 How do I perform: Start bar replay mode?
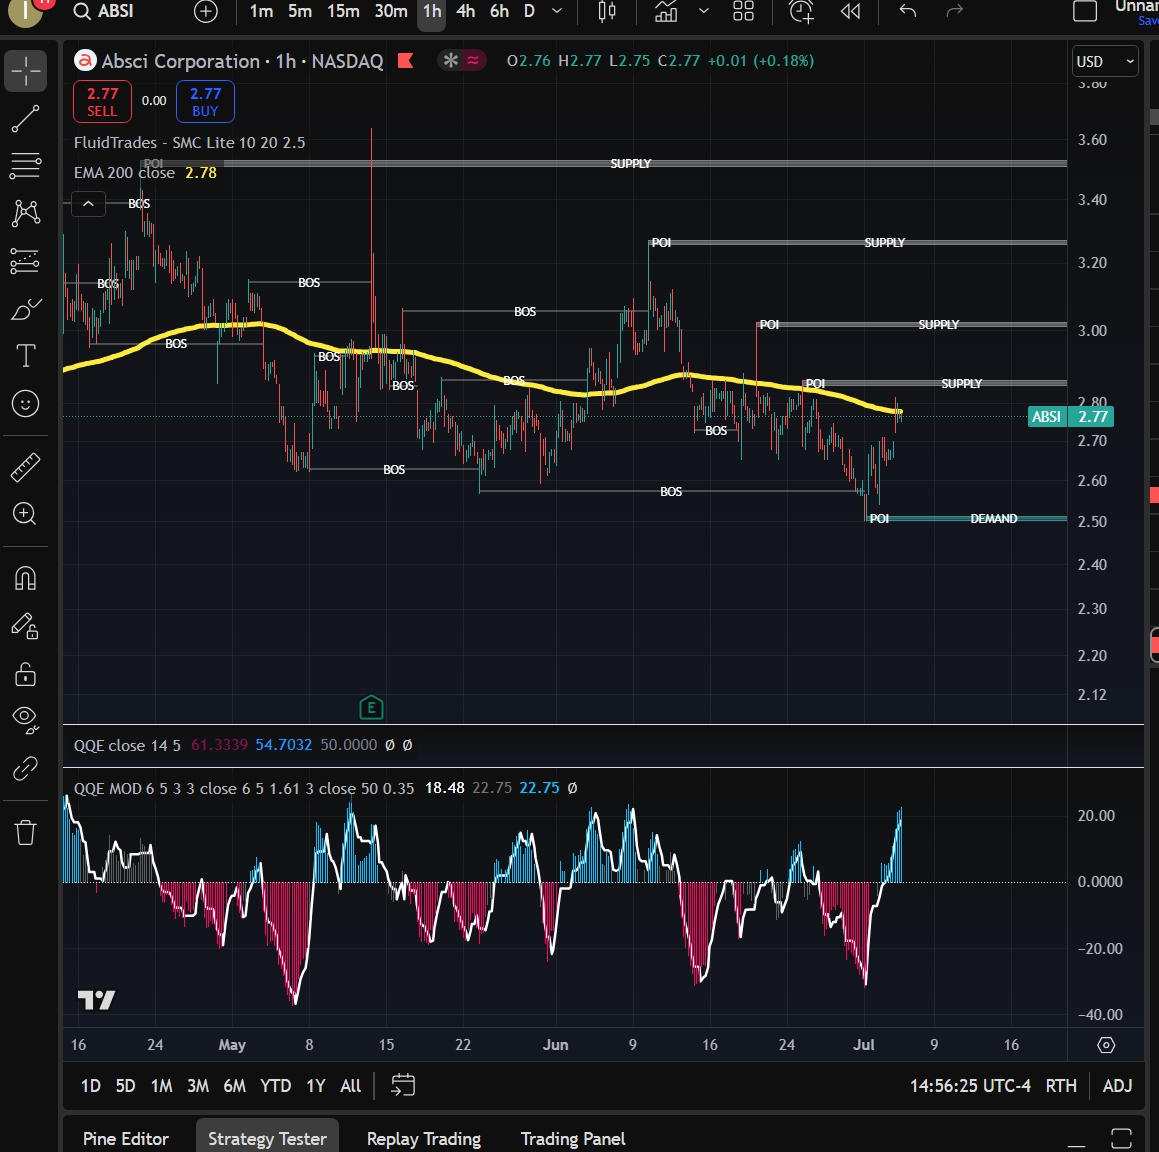(x=851, y=11)
